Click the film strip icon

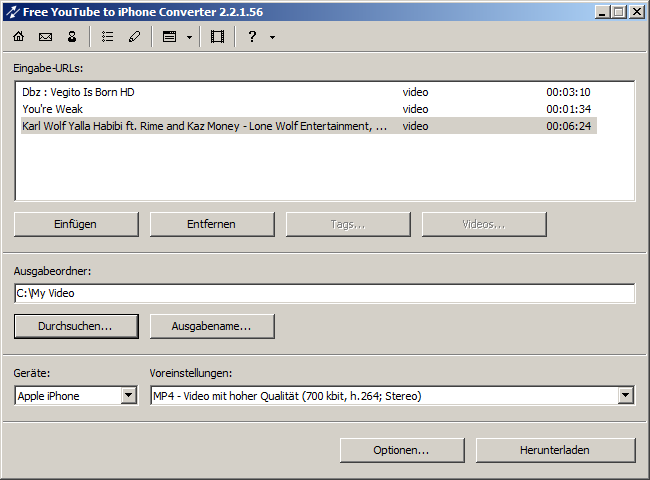(217, 37)
